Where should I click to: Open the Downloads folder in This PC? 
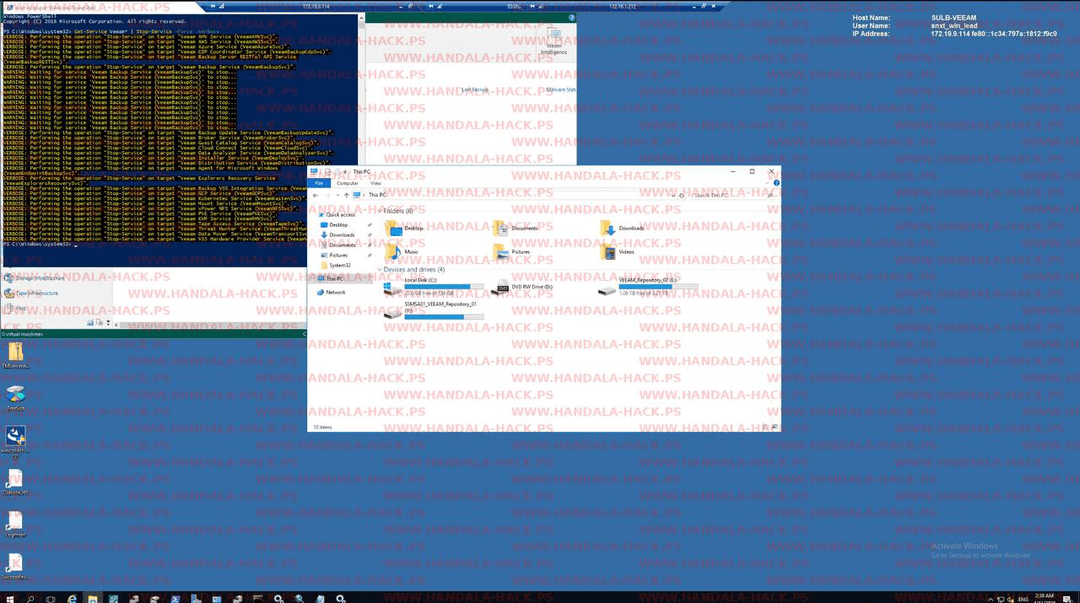623,228
